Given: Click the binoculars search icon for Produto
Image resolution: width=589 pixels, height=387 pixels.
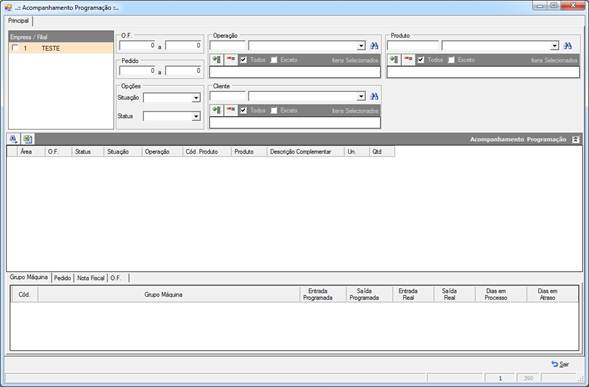Looking at the screenshot, I should pyautogui.click(x=568, y=46).
